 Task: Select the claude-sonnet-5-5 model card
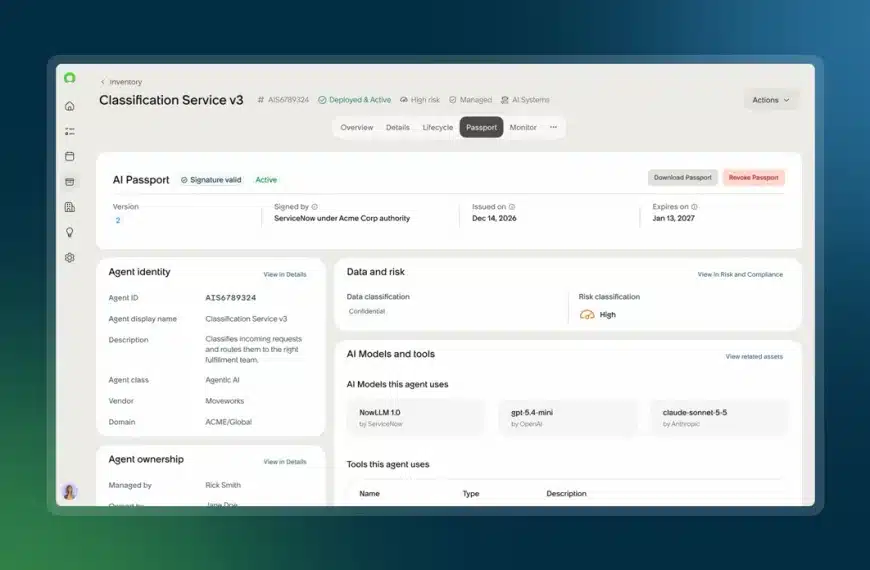pos(719,417)
